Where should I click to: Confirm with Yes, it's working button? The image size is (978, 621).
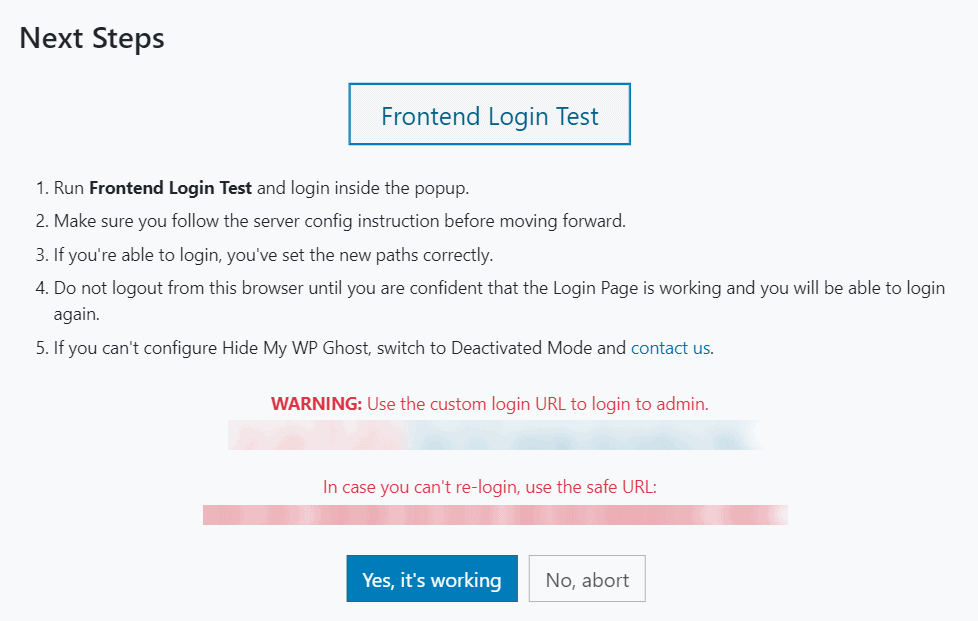pyautogui.click(x=431, y=579)
